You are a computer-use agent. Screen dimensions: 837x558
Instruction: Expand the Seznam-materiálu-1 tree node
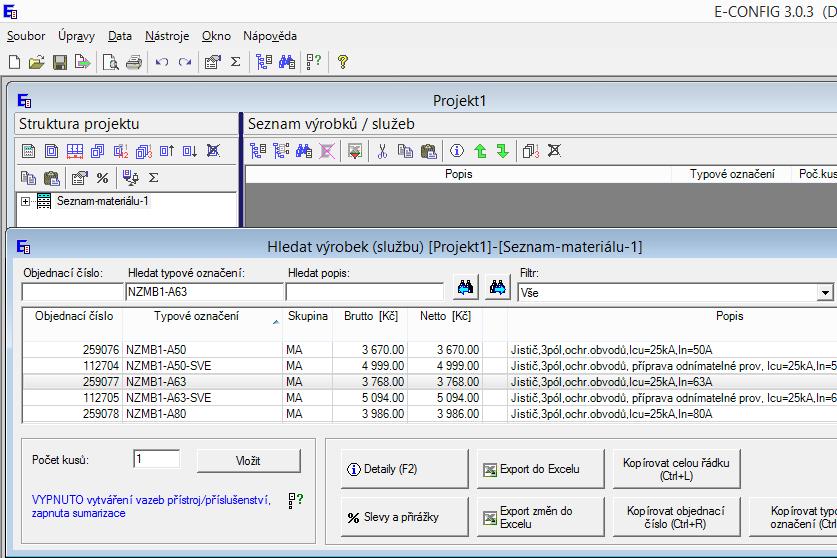(25, 201)
